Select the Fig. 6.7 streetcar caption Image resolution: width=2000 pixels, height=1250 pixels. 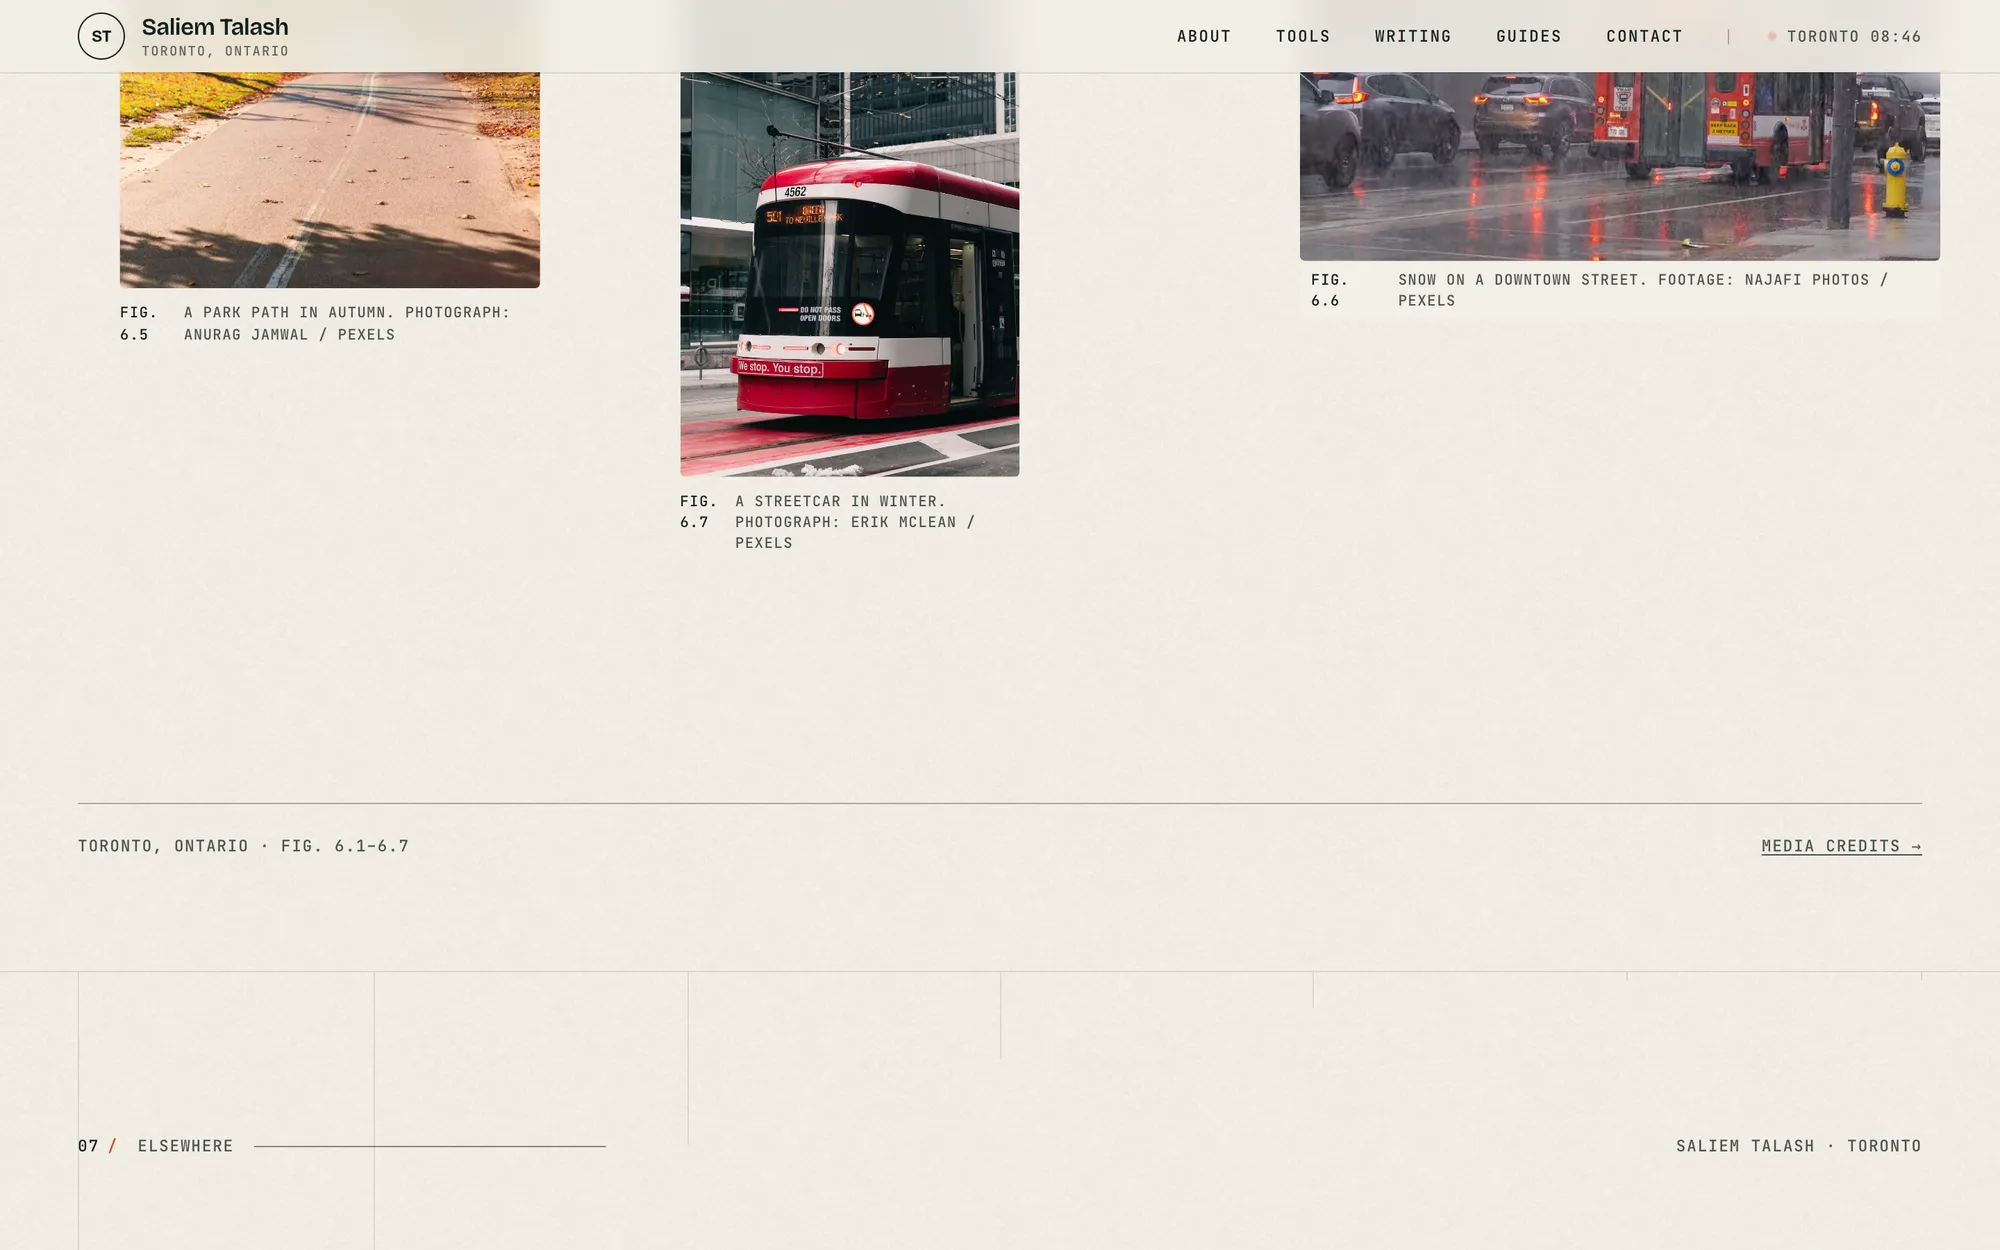pyautogui.click(x=828, y=522)
